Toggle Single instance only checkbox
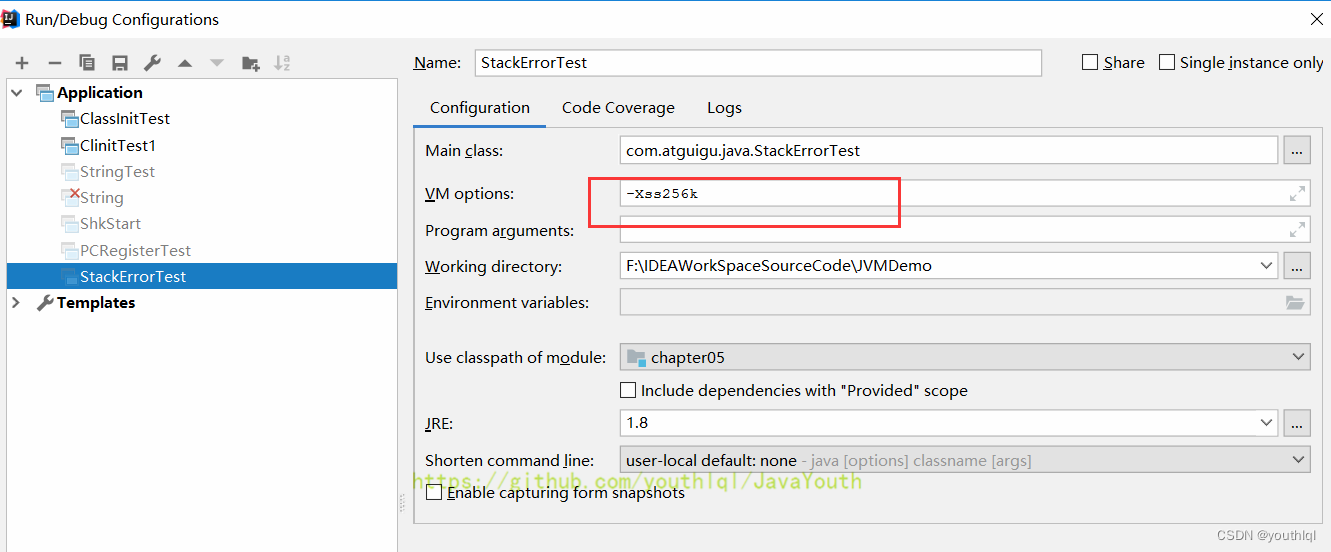Image resolution: width=1331 pixels, height=552 pixels. click(1167, 62)
